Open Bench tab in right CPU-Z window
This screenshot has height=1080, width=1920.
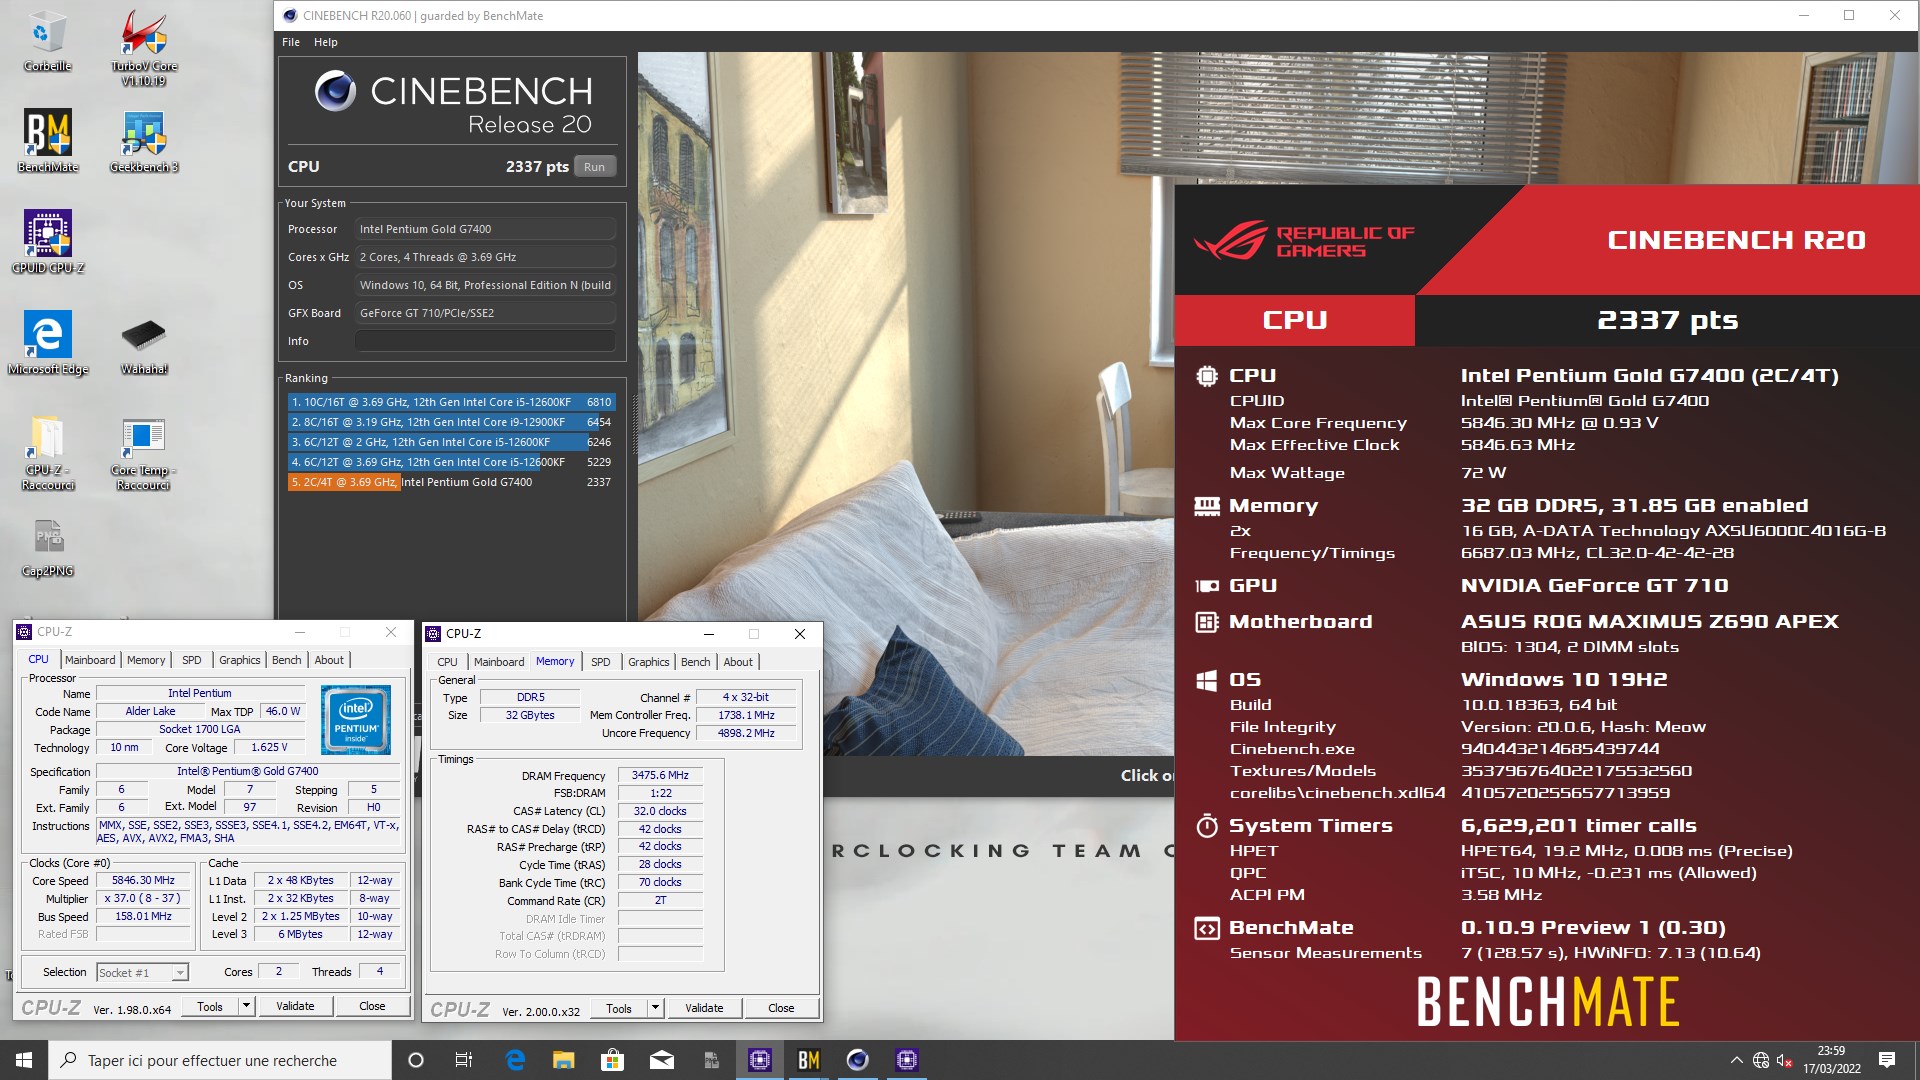pyautogui.click(x=696, y=662)
